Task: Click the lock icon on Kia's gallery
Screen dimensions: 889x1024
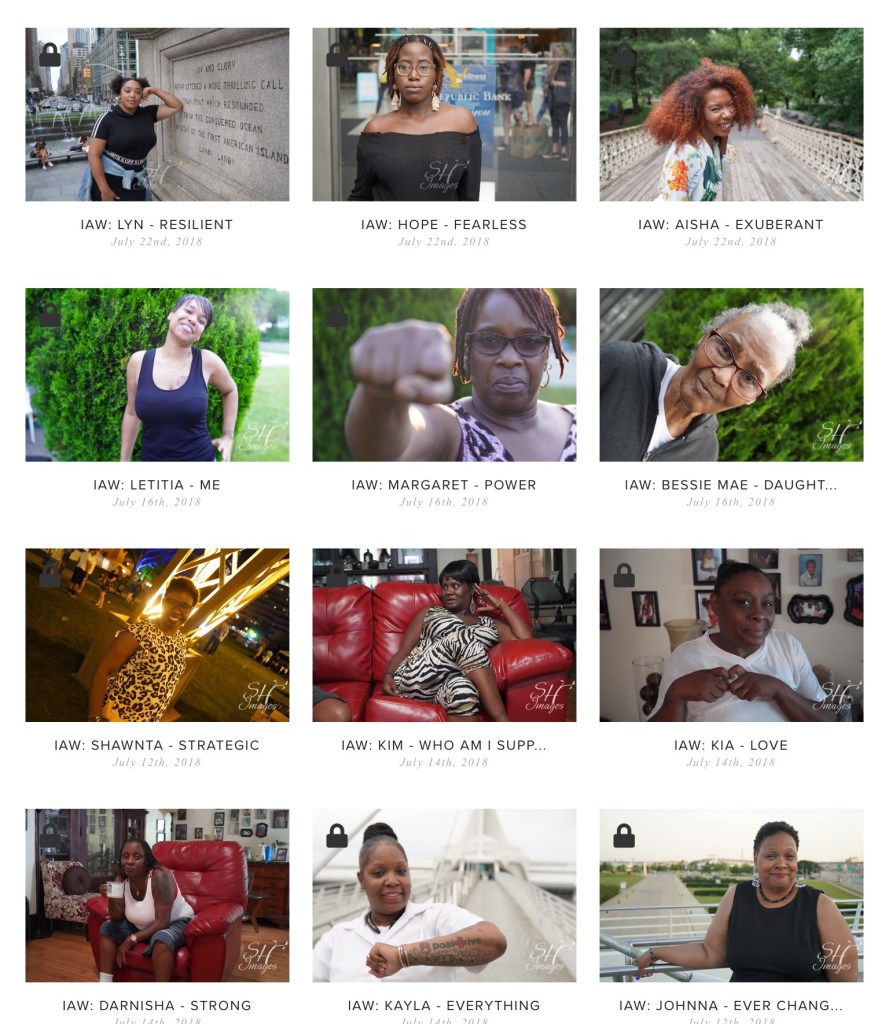Action: pos(624,575)
